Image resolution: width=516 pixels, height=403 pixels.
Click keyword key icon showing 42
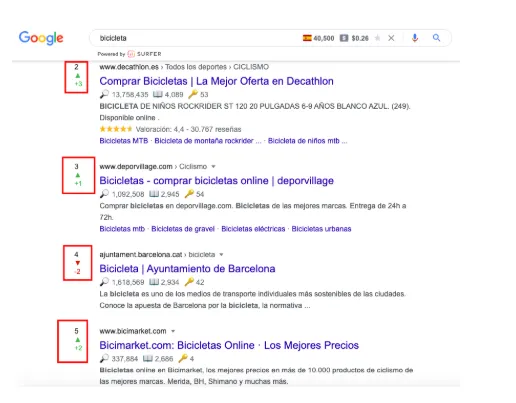coord(189,282)
